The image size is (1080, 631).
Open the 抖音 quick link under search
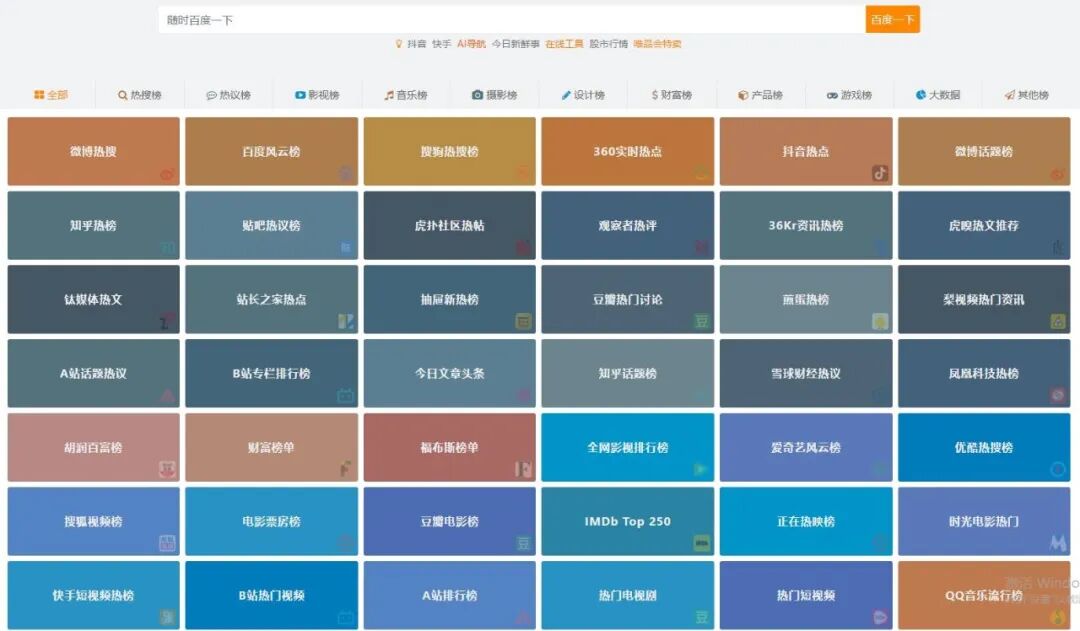pos(417,43)
